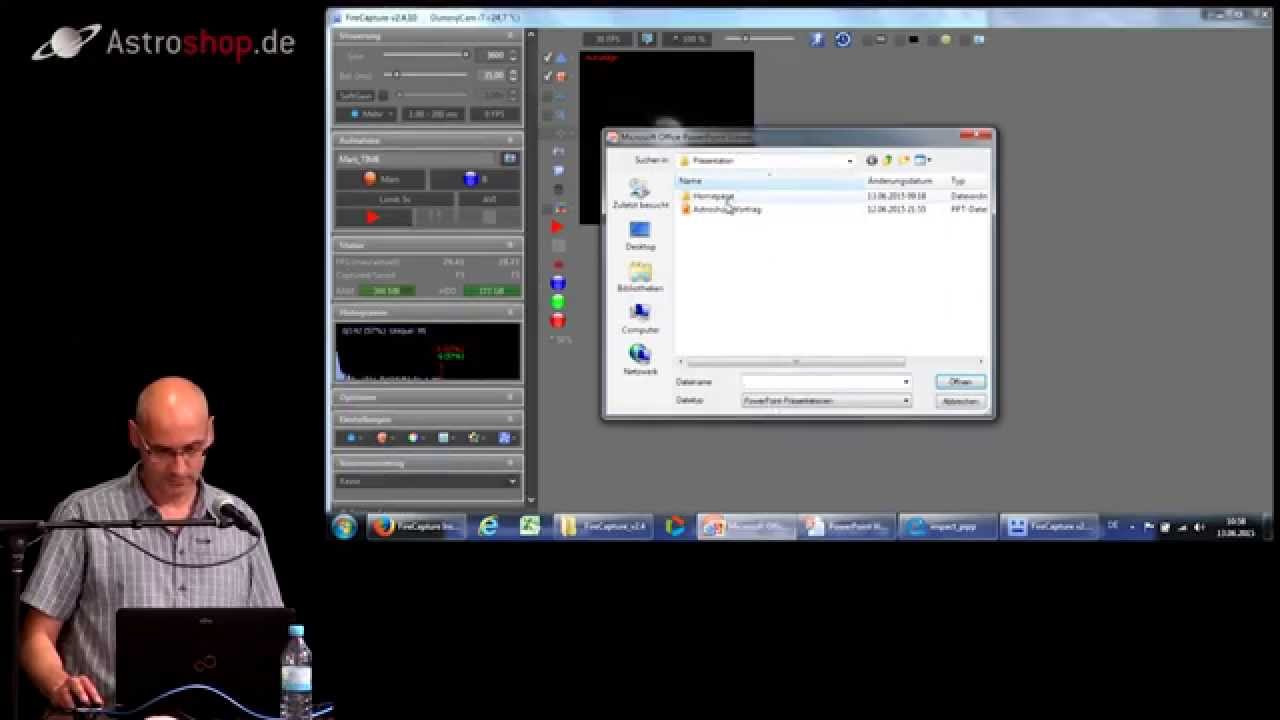Click Abbrechen to cancel the dialog
Viewport: 1280px width, 720px height.
click(961, 401)
